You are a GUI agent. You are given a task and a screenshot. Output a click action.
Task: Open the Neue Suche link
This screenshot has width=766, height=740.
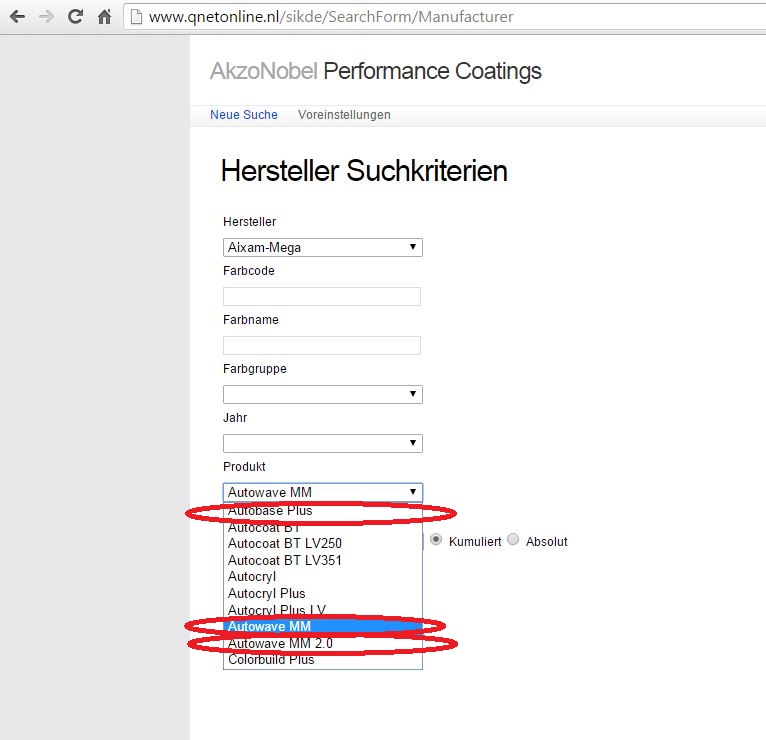(244, 115)
